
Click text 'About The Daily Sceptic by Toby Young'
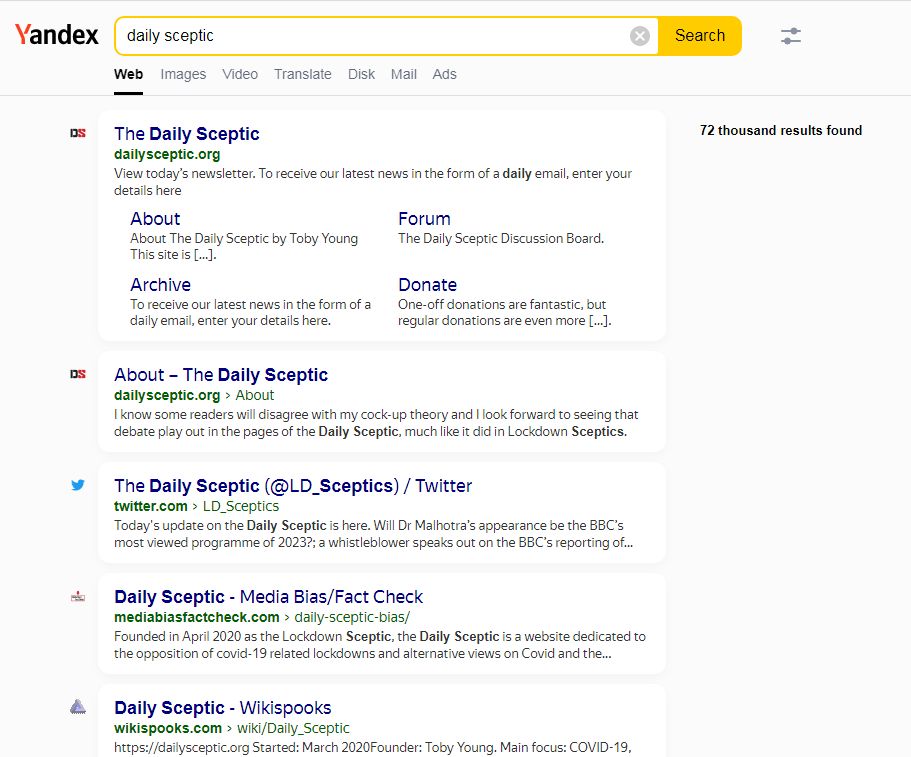[x=244, y=239]
